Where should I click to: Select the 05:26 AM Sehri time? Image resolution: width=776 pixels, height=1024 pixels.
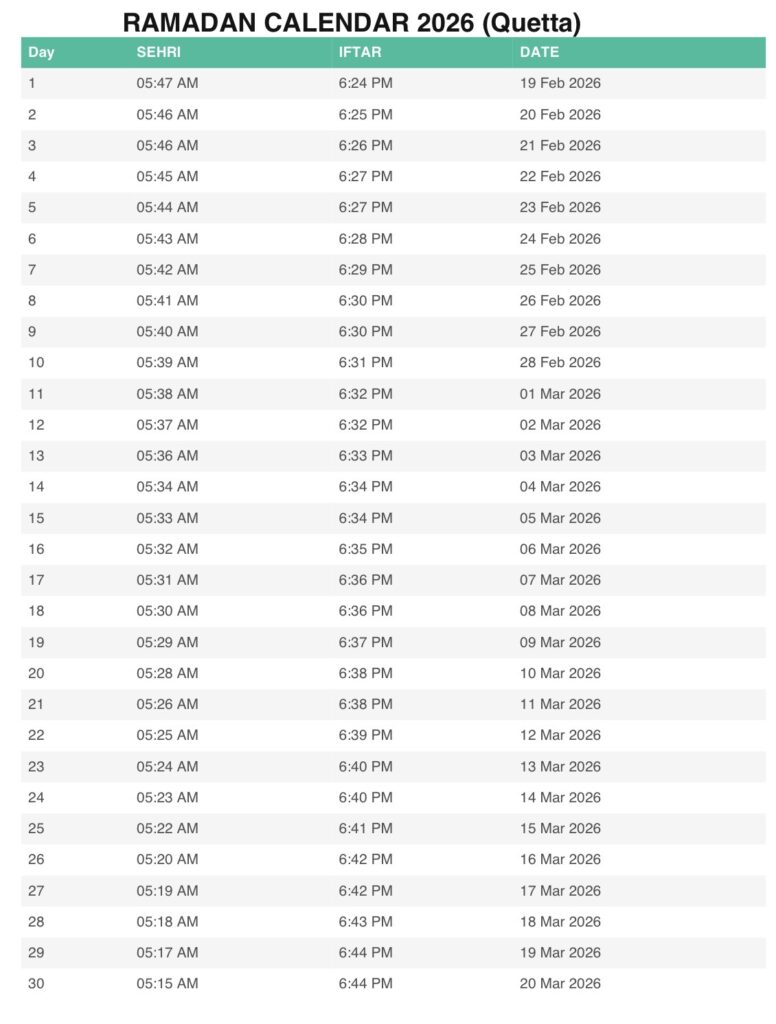(167, 704)
